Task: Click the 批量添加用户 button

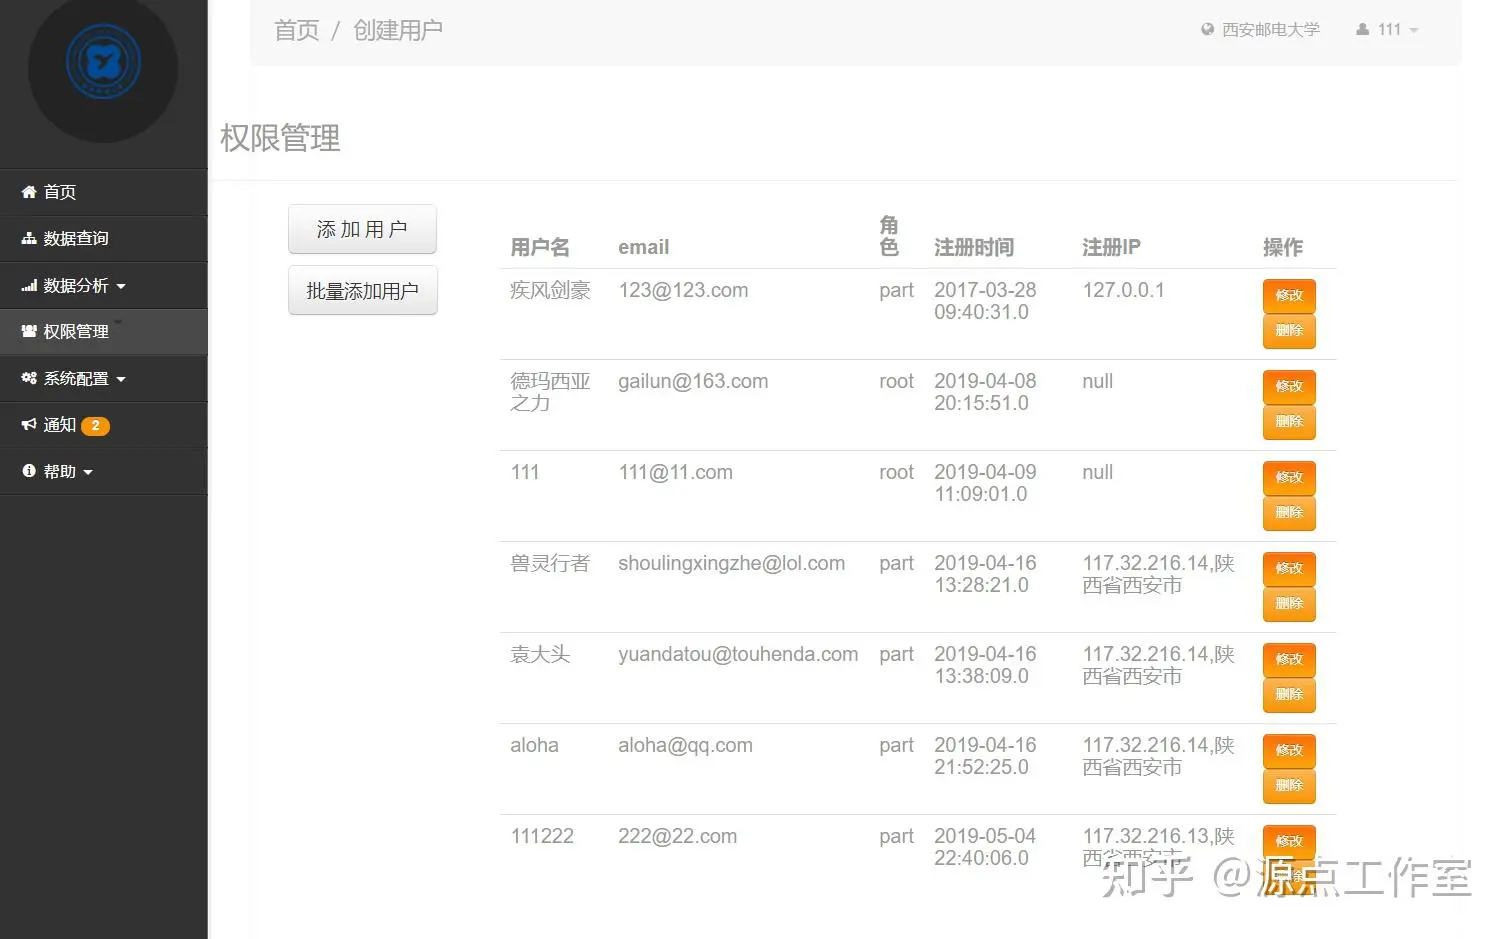Action: coord(362,291)
